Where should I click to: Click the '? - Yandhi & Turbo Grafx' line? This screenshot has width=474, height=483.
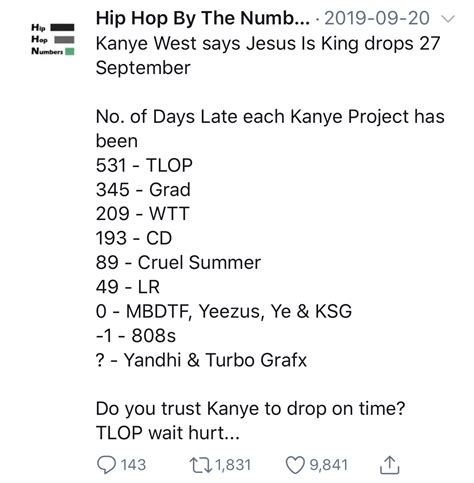coord(201,360)
